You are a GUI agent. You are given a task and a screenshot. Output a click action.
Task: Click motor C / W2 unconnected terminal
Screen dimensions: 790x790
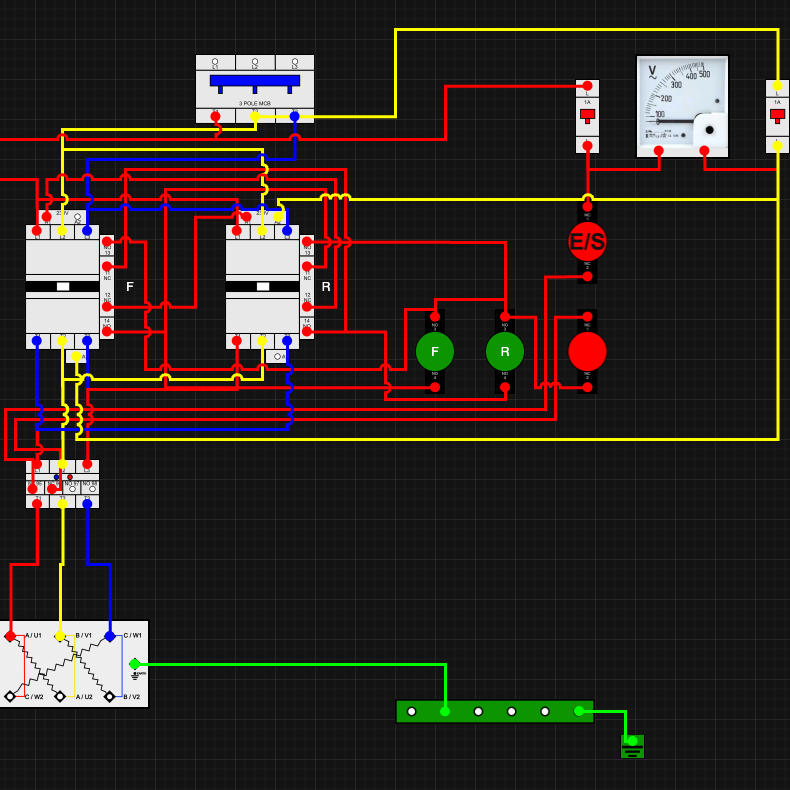pos(10,697)
